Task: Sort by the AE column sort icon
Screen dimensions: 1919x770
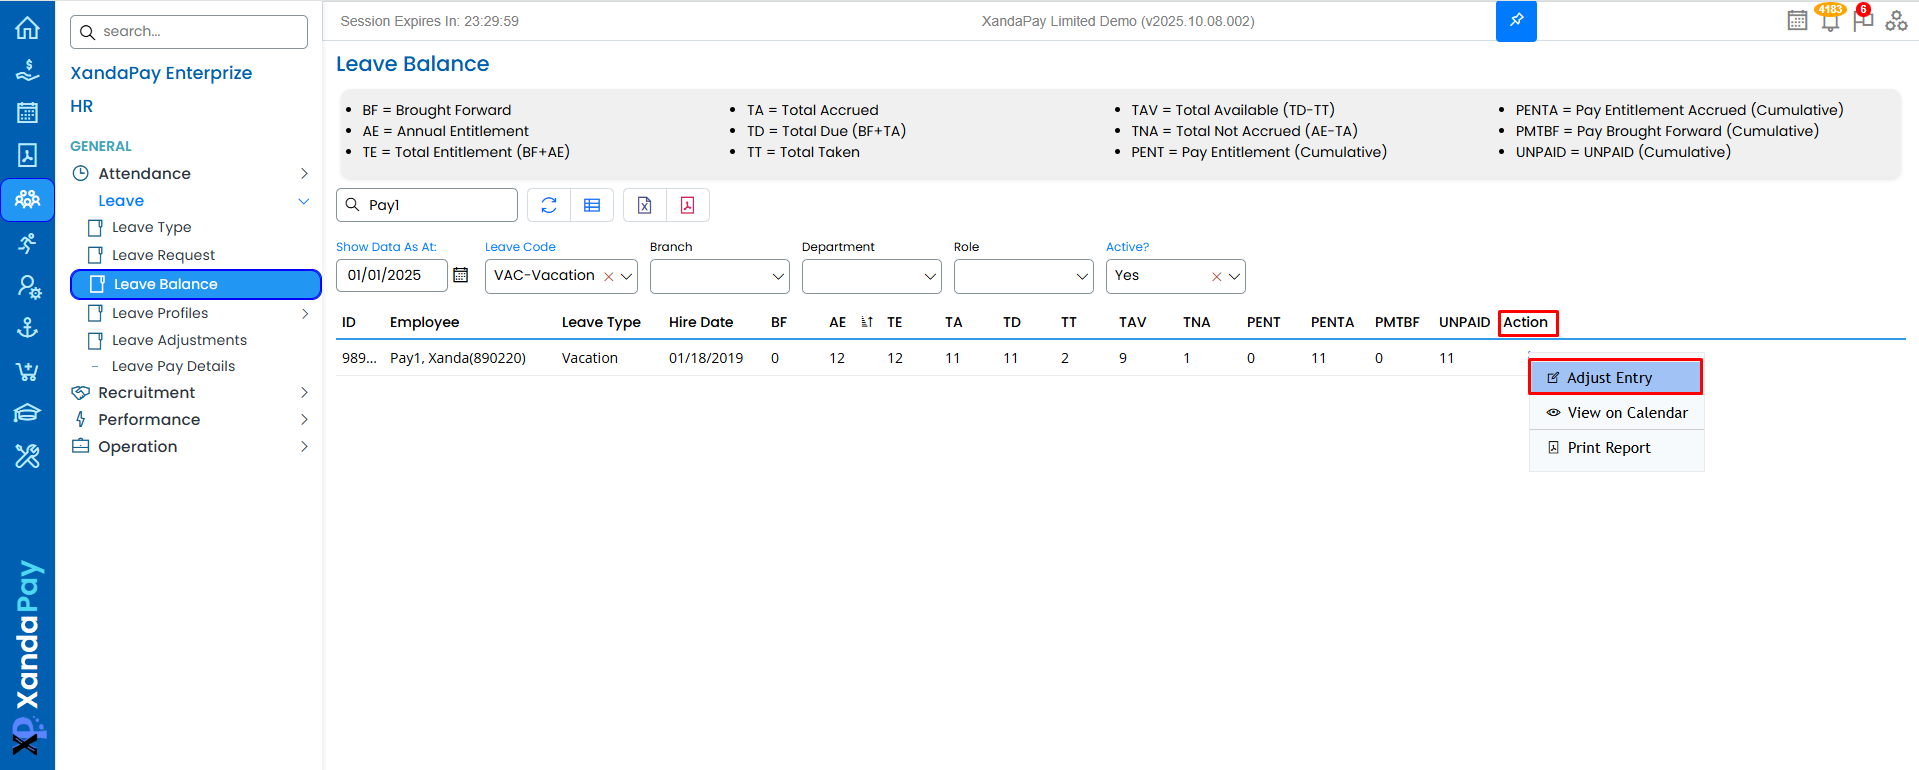Action: pyautogui.click(x=867, y=322)
